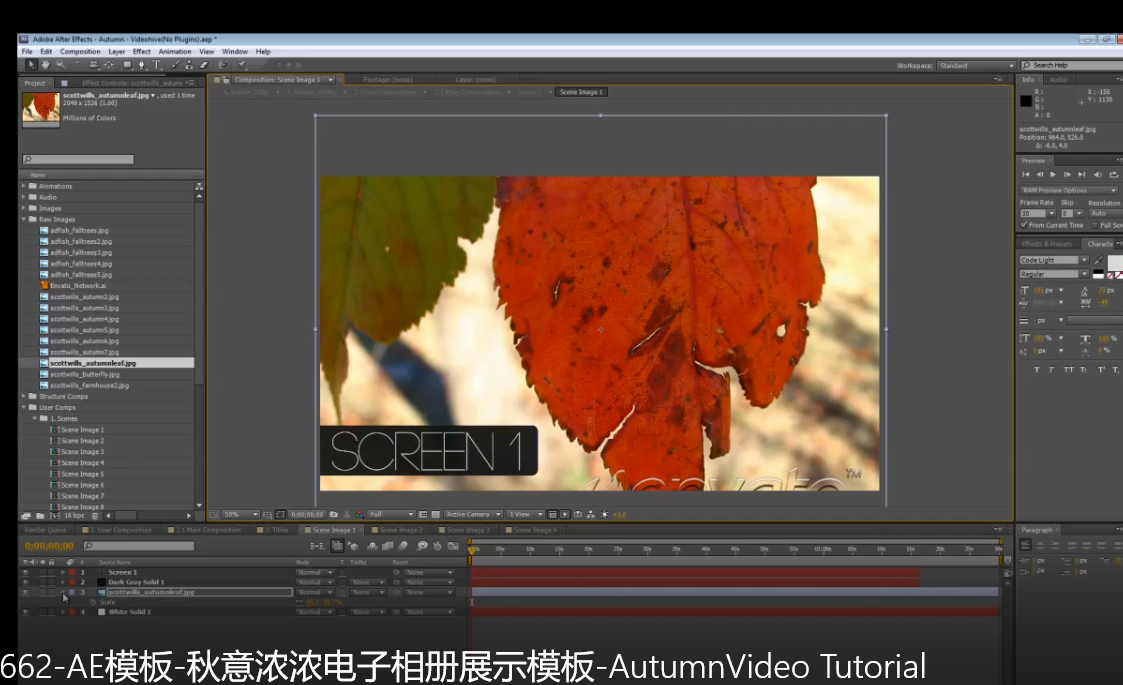Select the Rectangle shape tool
Screen dimensions: 1123x685
[x=127, y=64]
